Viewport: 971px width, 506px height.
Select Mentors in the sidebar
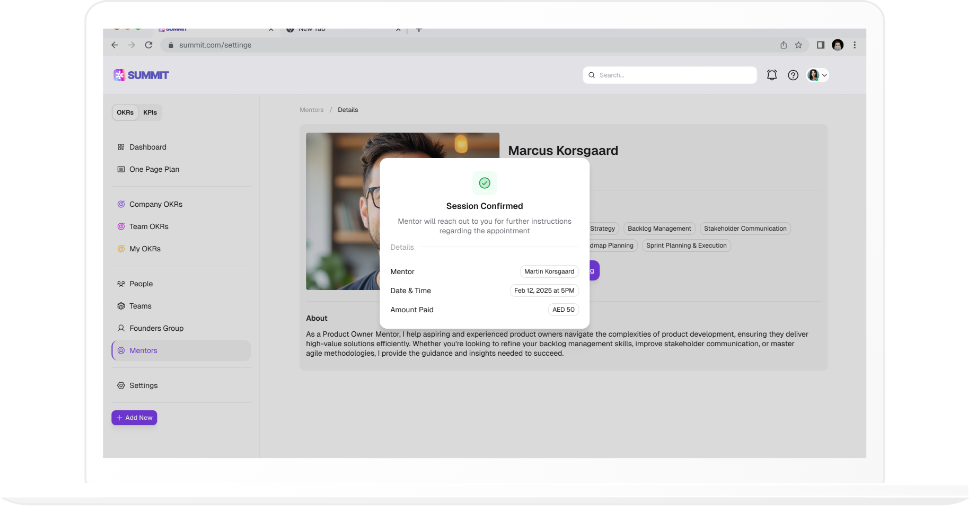[x=181, y=351]
